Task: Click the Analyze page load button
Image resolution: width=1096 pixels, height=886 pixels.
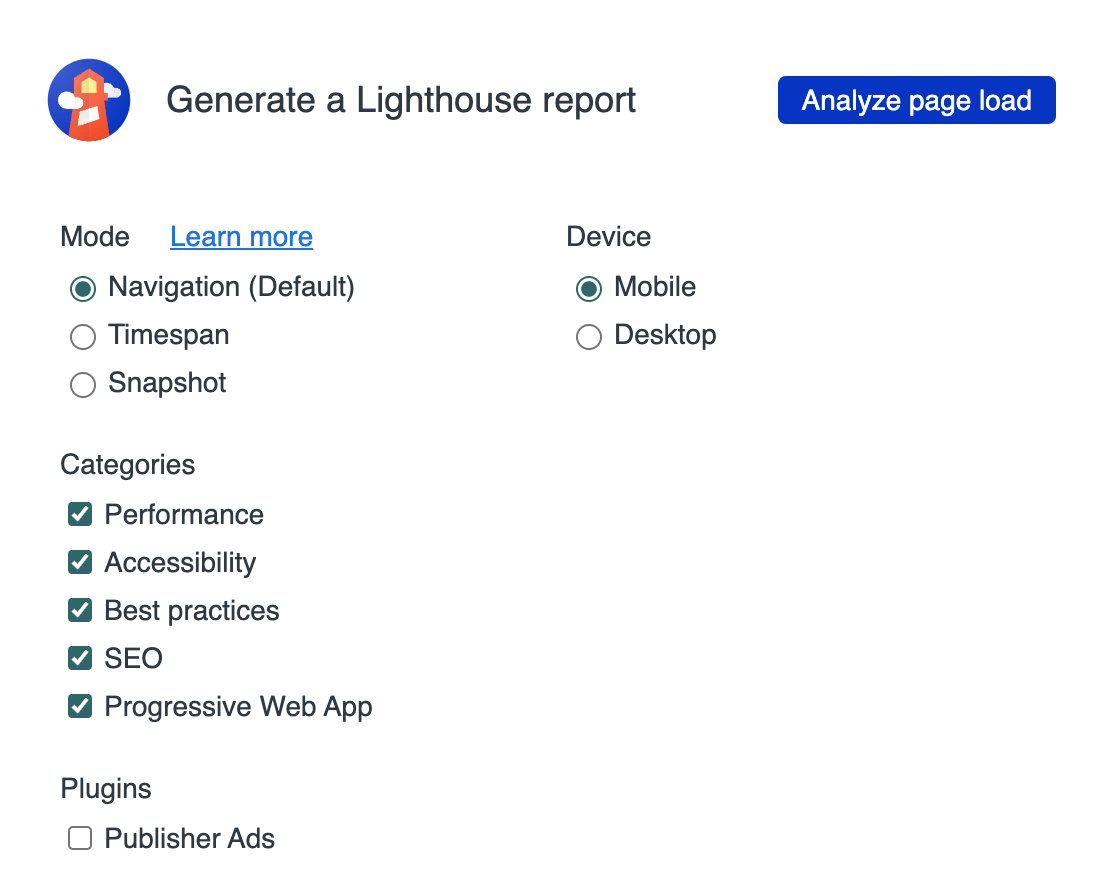Action: point(916,100)
